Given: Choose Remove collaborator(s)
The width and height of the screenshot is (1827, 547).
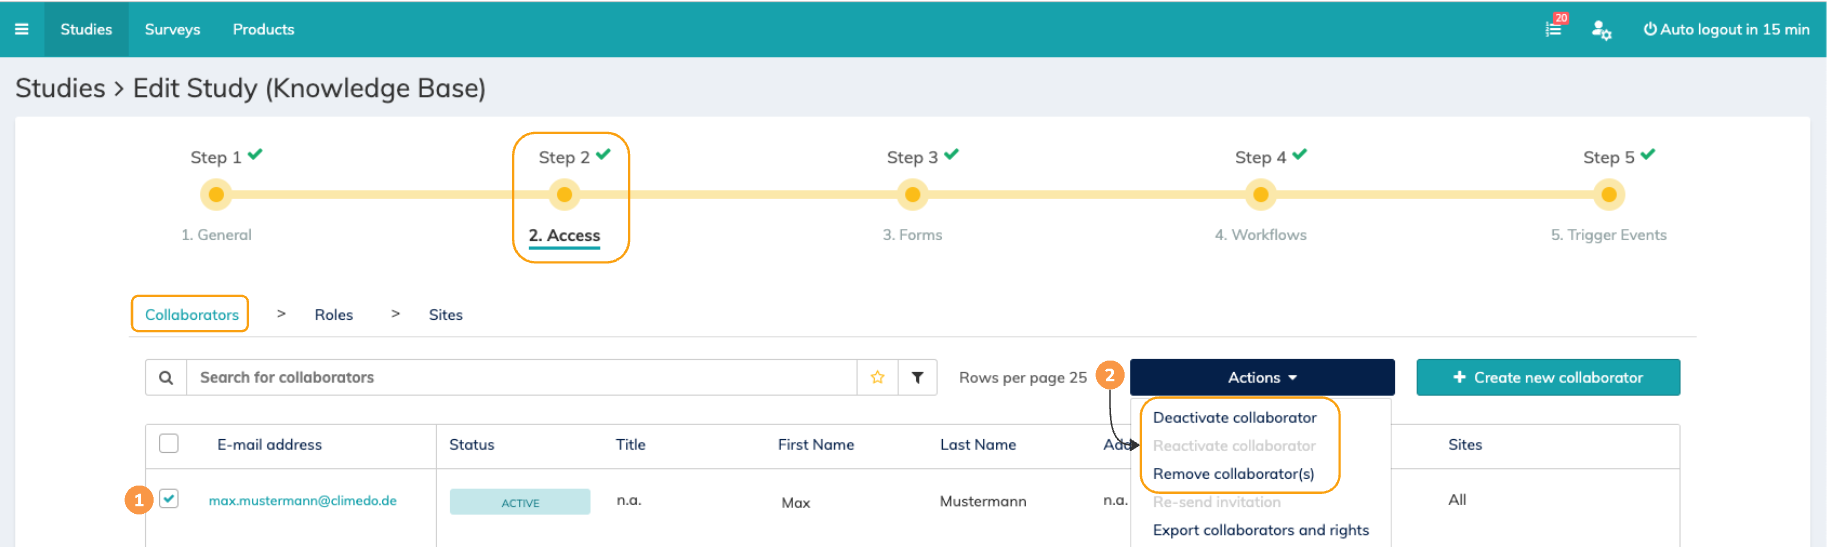Looking at the screenshot, I should click(x=1233, y=474).
